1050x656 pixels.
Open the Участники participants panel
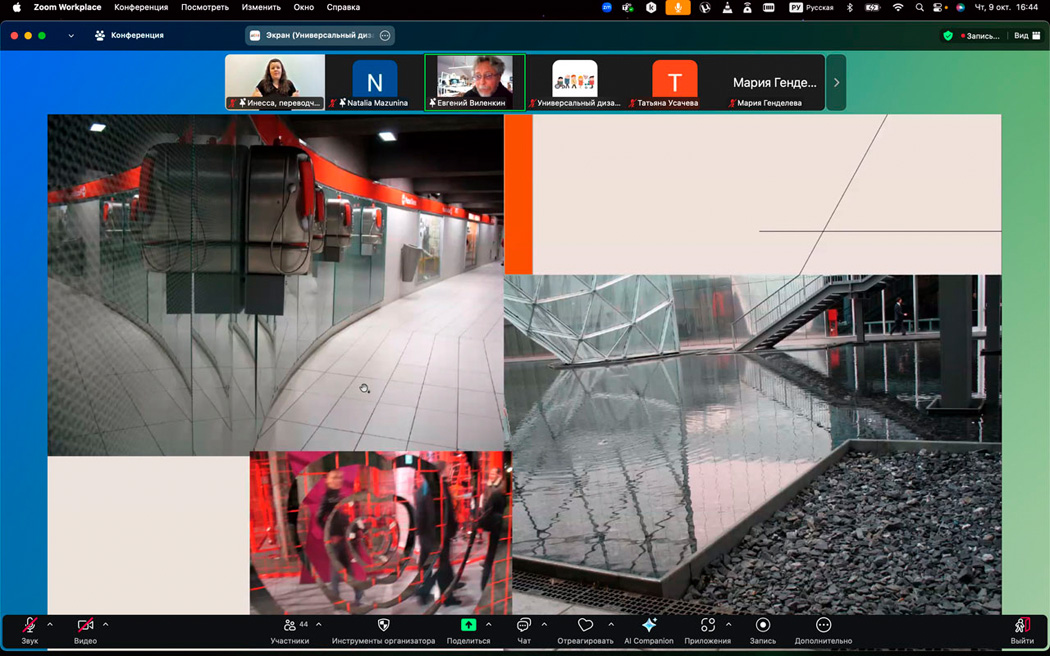click(x=289, y=630)
